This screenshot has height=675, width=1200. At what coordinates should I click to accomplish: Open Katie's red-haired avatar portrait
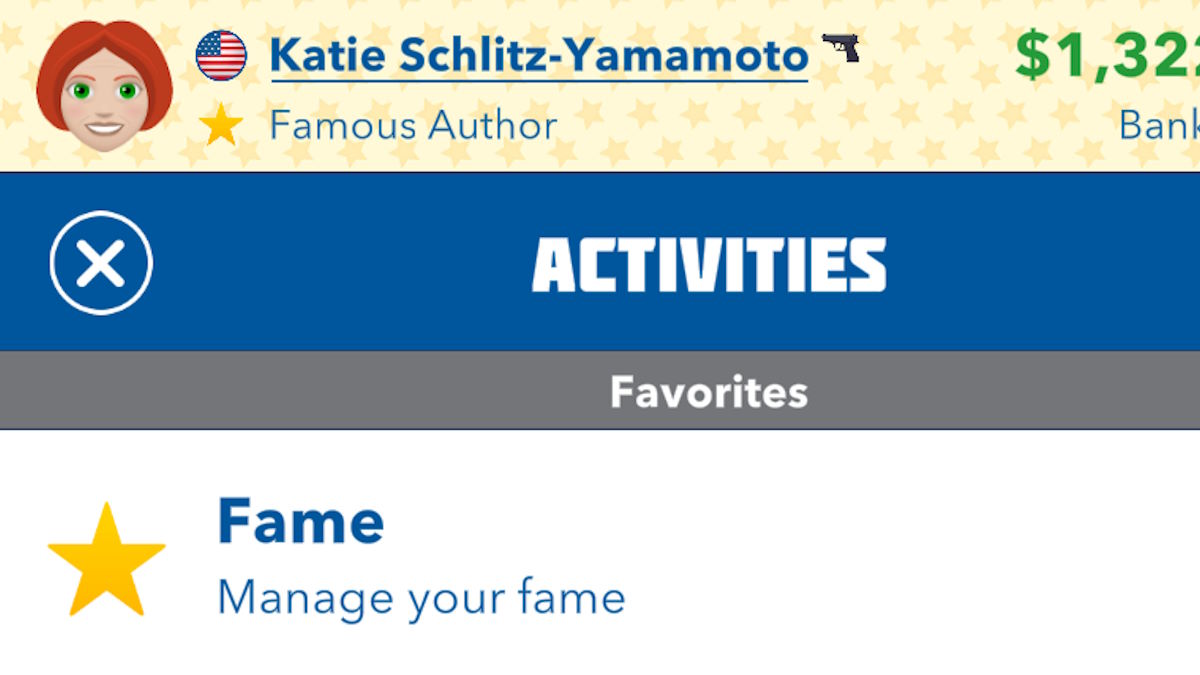pyautogui.click(x=103, y=83)
